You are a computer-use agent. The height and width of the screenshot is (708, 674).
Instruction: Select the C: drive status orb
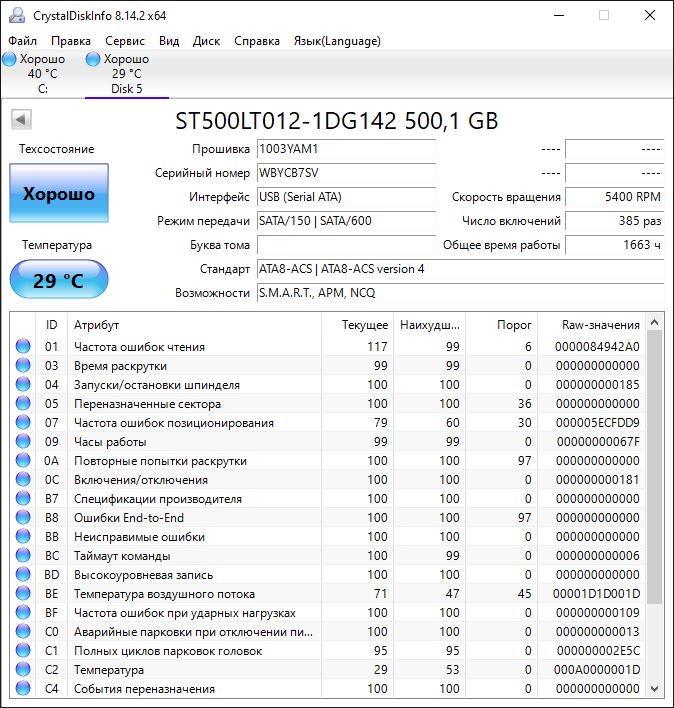[10, 59]
